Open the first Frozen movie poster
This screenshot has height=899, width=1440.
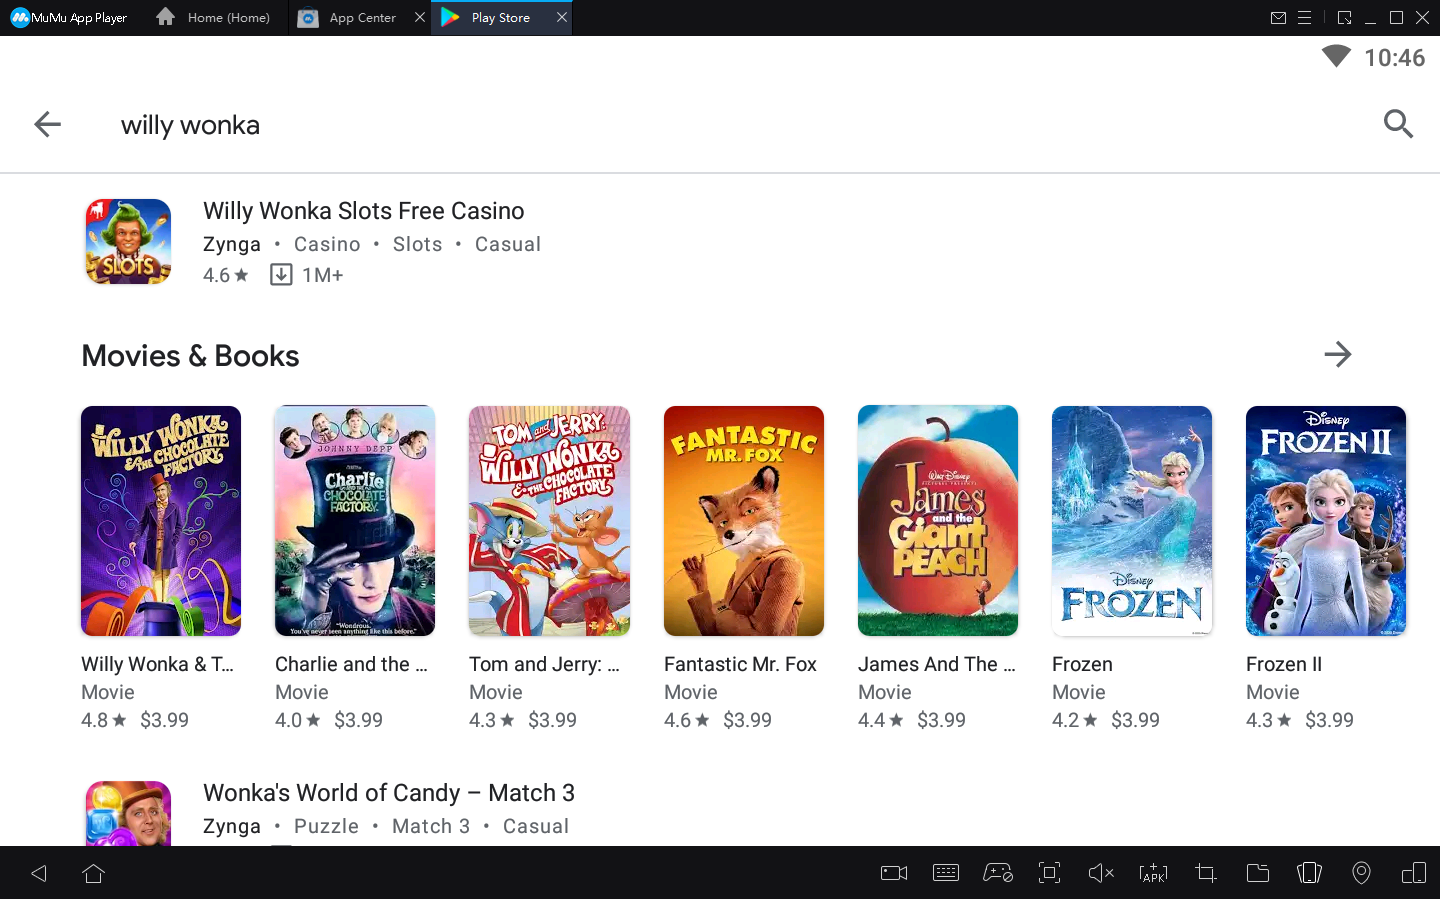tap(1132, 521)
